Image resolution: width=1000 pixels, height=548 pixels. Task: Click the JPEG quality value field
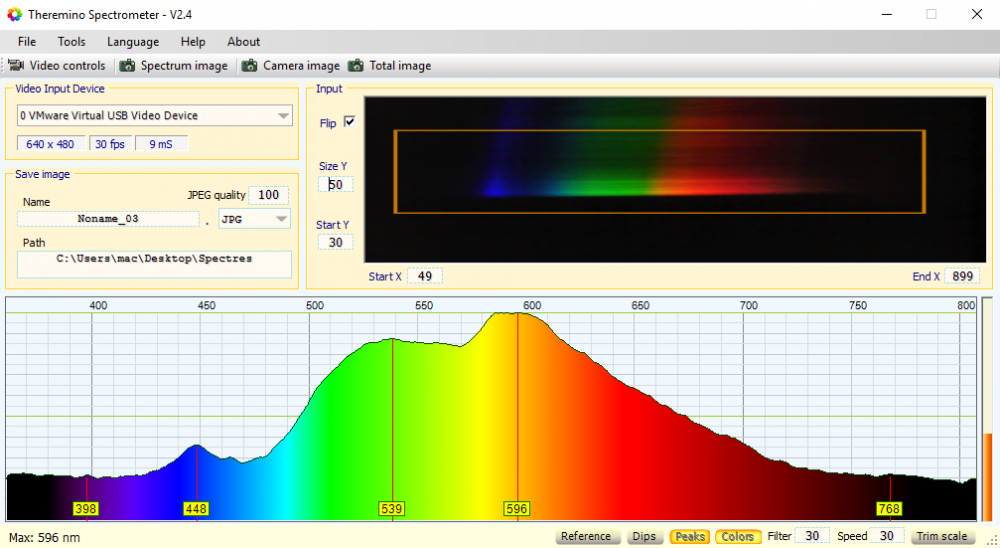(268, 195)
